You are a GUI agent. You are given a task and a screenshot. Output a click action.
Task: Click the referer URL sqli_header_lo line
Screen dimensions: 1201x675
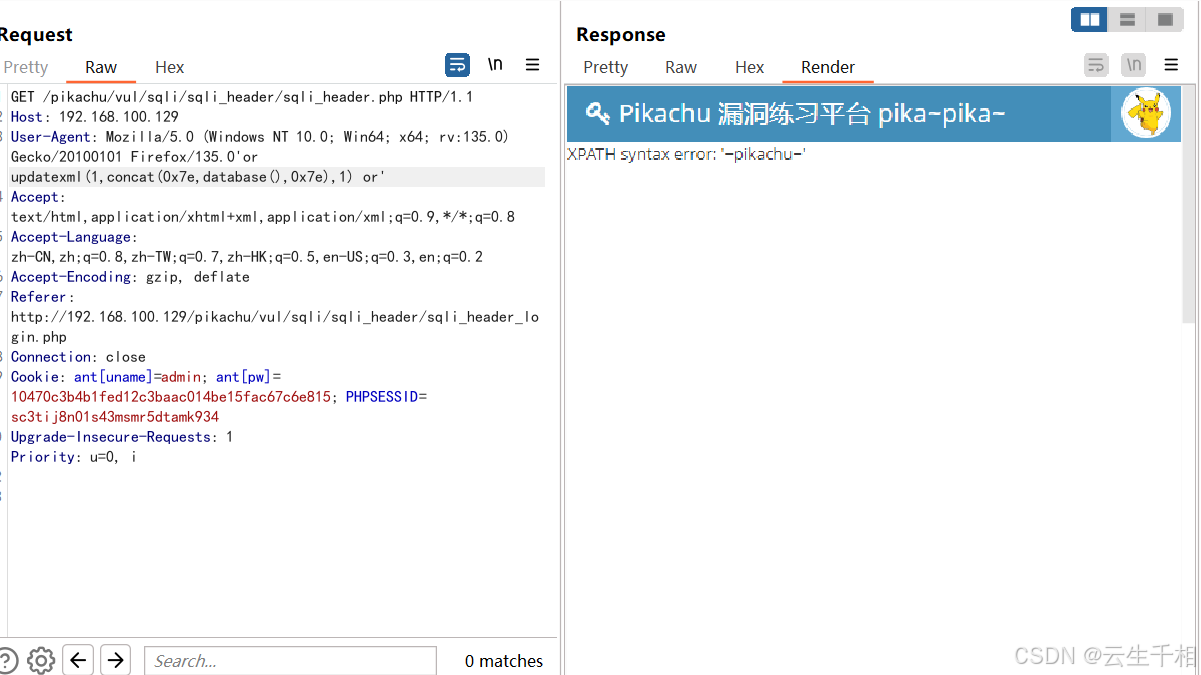tap(275, 317)
